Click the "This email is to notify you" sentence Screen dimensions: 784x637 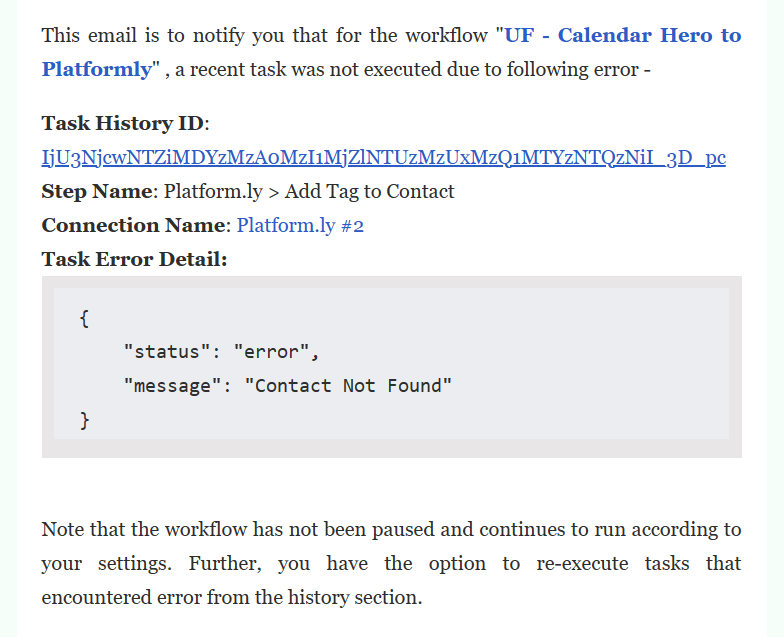392,52
